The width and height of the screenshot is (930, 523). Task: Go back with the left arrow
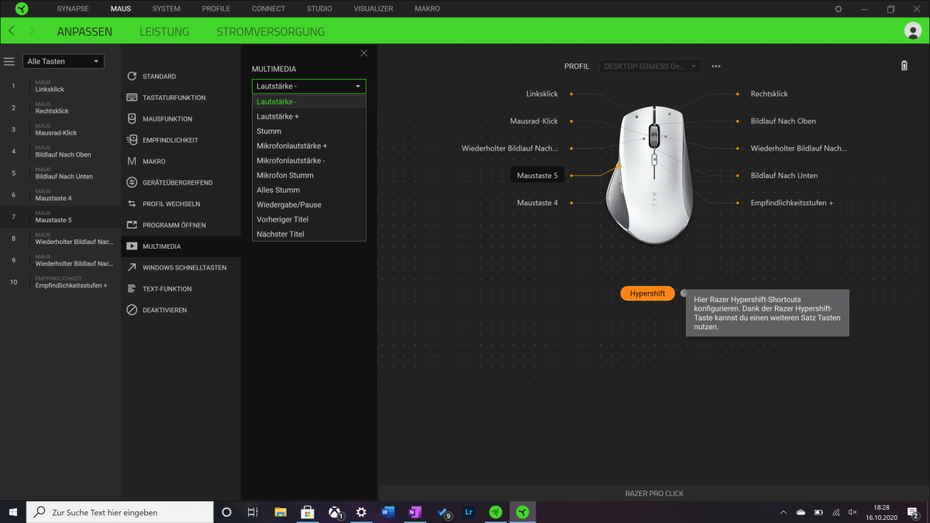click(x=11, y=31)
